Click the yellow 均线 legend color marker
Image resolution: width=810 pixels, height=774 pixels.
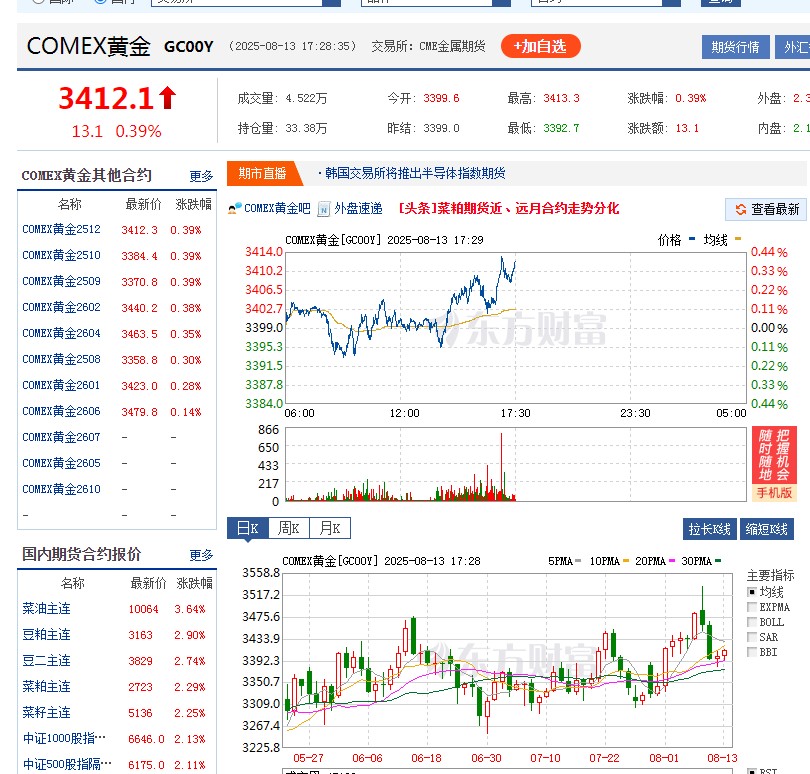737,241
